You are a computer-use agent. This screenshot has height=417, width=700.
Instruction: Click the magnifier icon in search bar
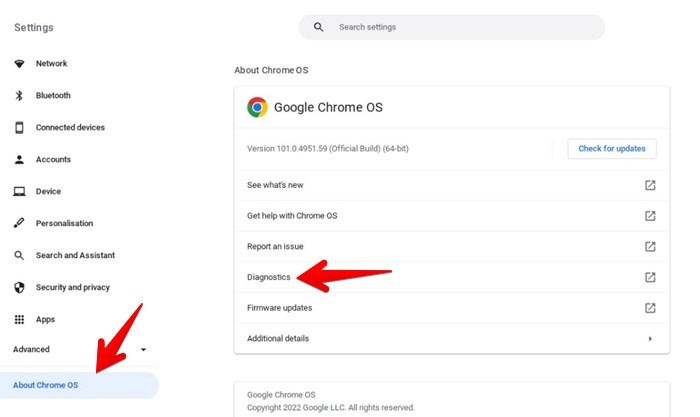point(318,27)
